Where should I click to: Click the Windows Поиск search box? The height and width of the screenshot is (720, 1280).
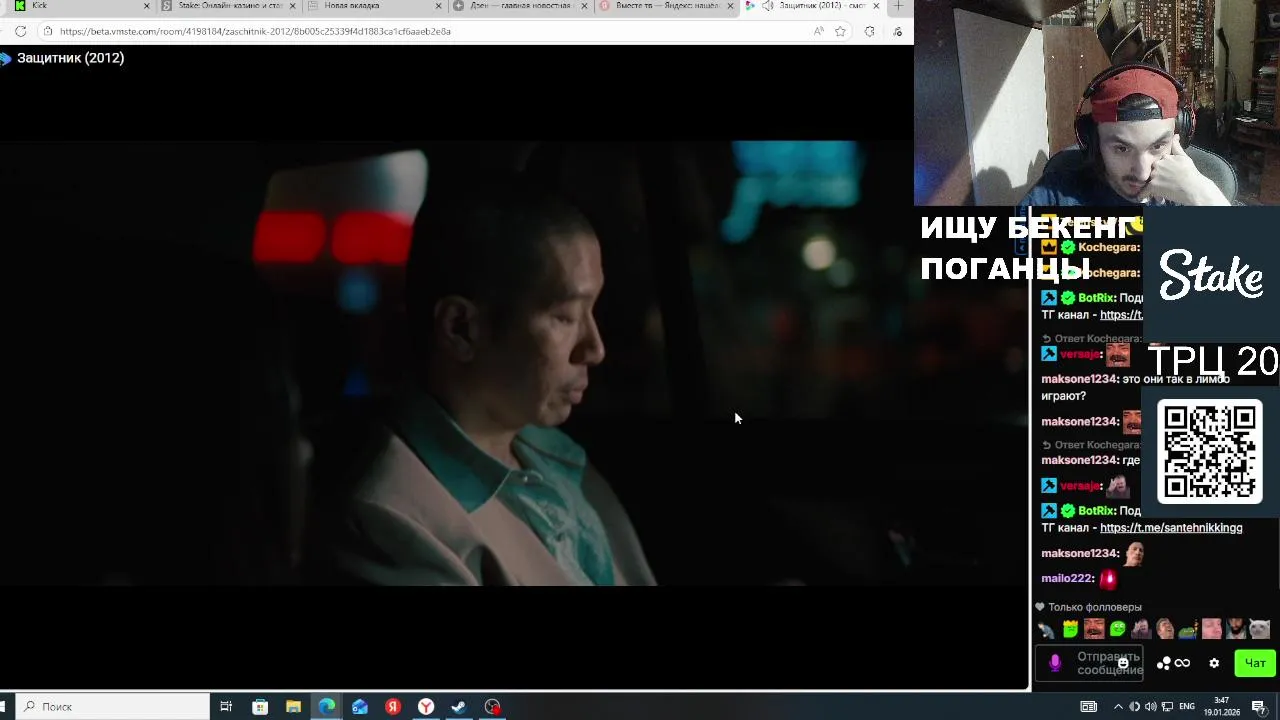(112, 706)
